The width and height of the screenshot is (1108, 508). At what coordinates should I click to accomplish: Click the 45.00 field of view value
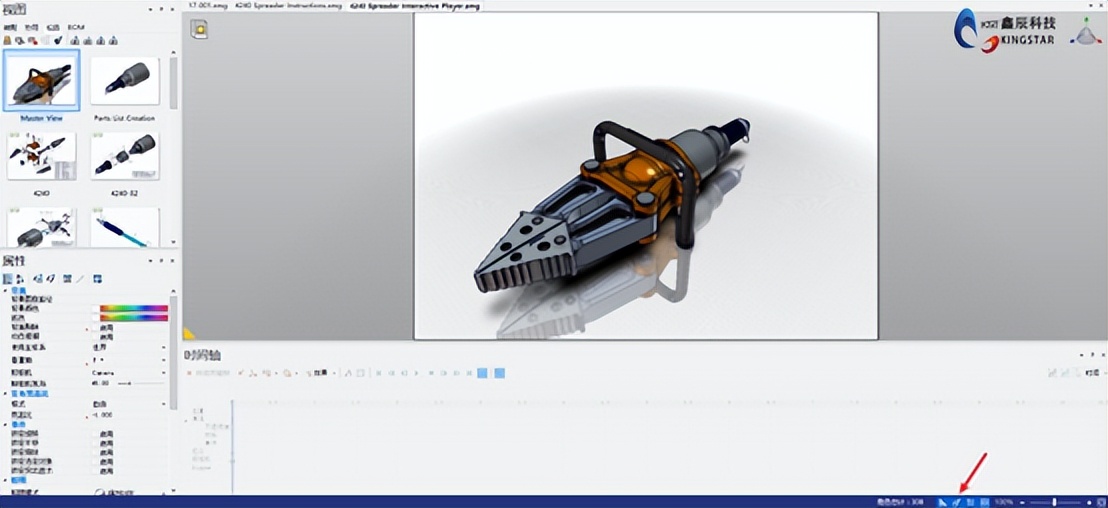(x=100, y=384)
